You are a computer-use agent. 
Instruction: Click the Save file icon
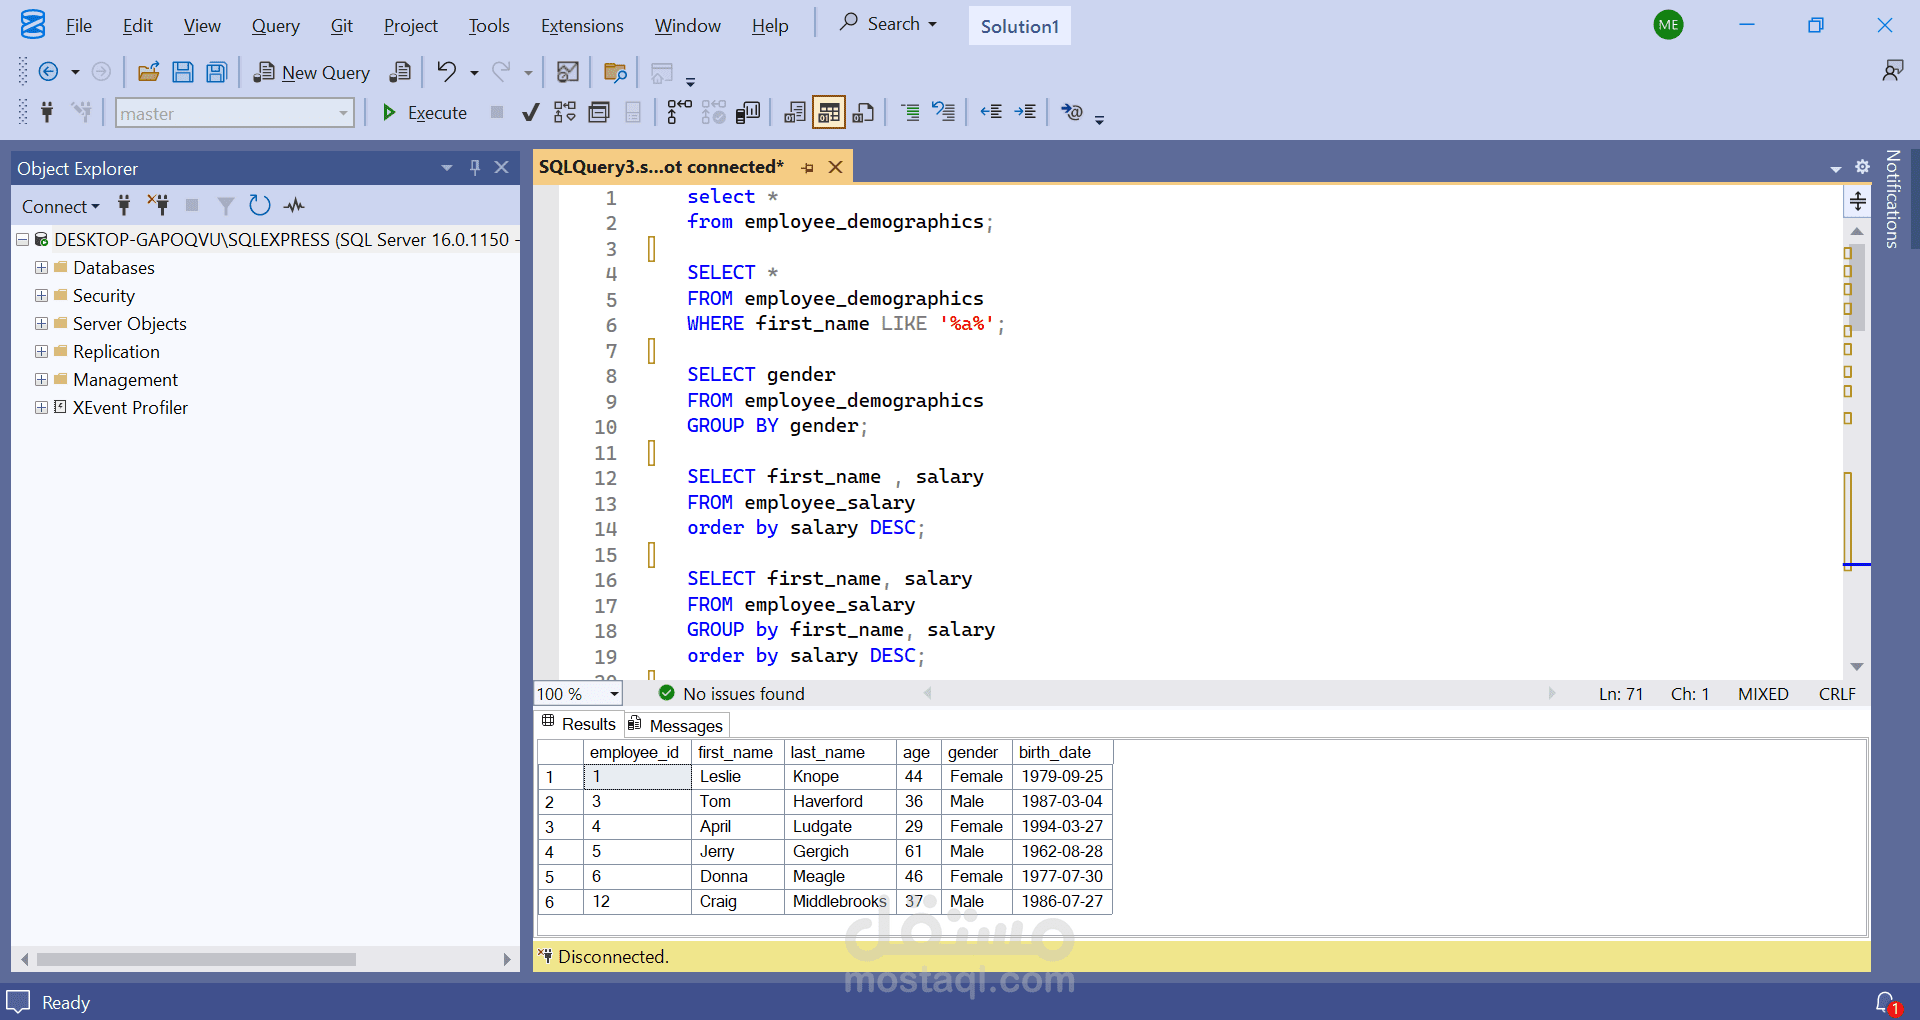(182, 72)
